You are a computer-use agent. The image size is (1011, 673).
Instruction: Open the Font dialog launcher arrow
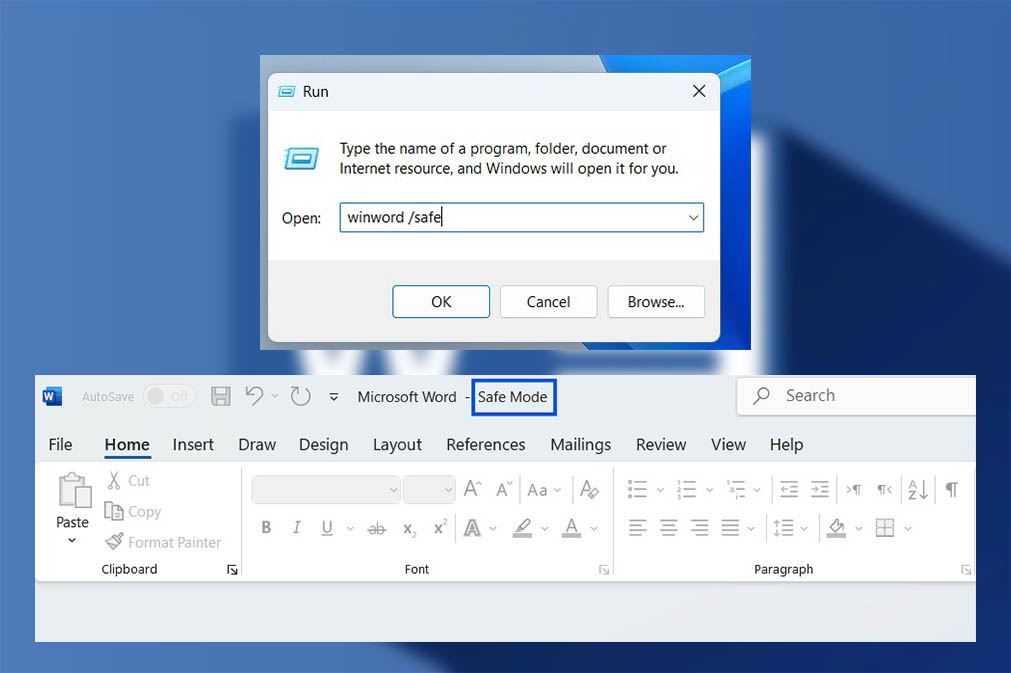(x=604, y=570)
